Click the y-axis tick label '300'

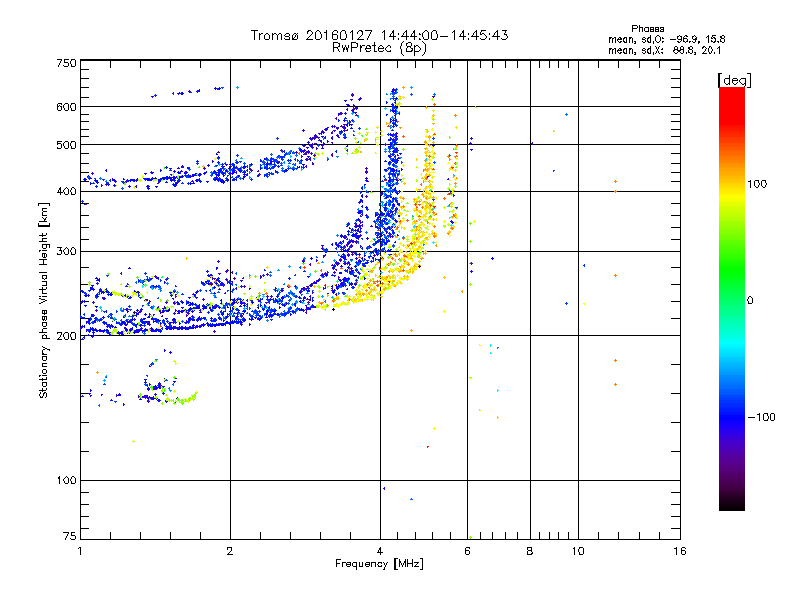[67, 252]
